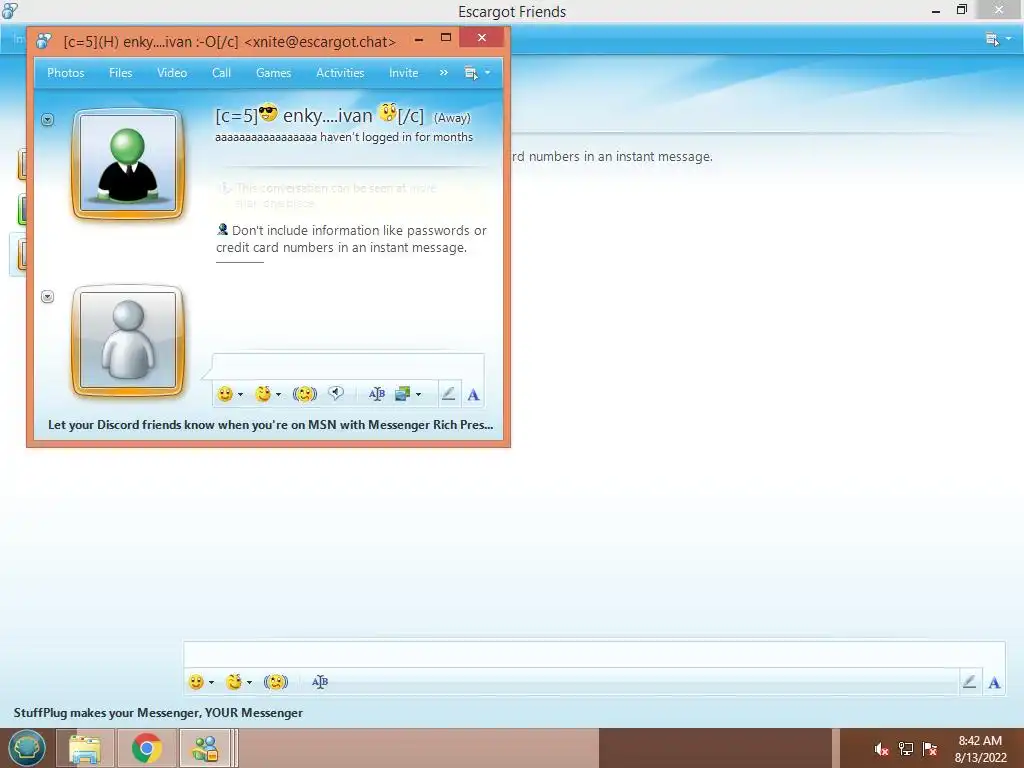1024x768 pixels.
Task: Collapse the contact's display picture
Action: pyautogui.click(x=47, y=120)
